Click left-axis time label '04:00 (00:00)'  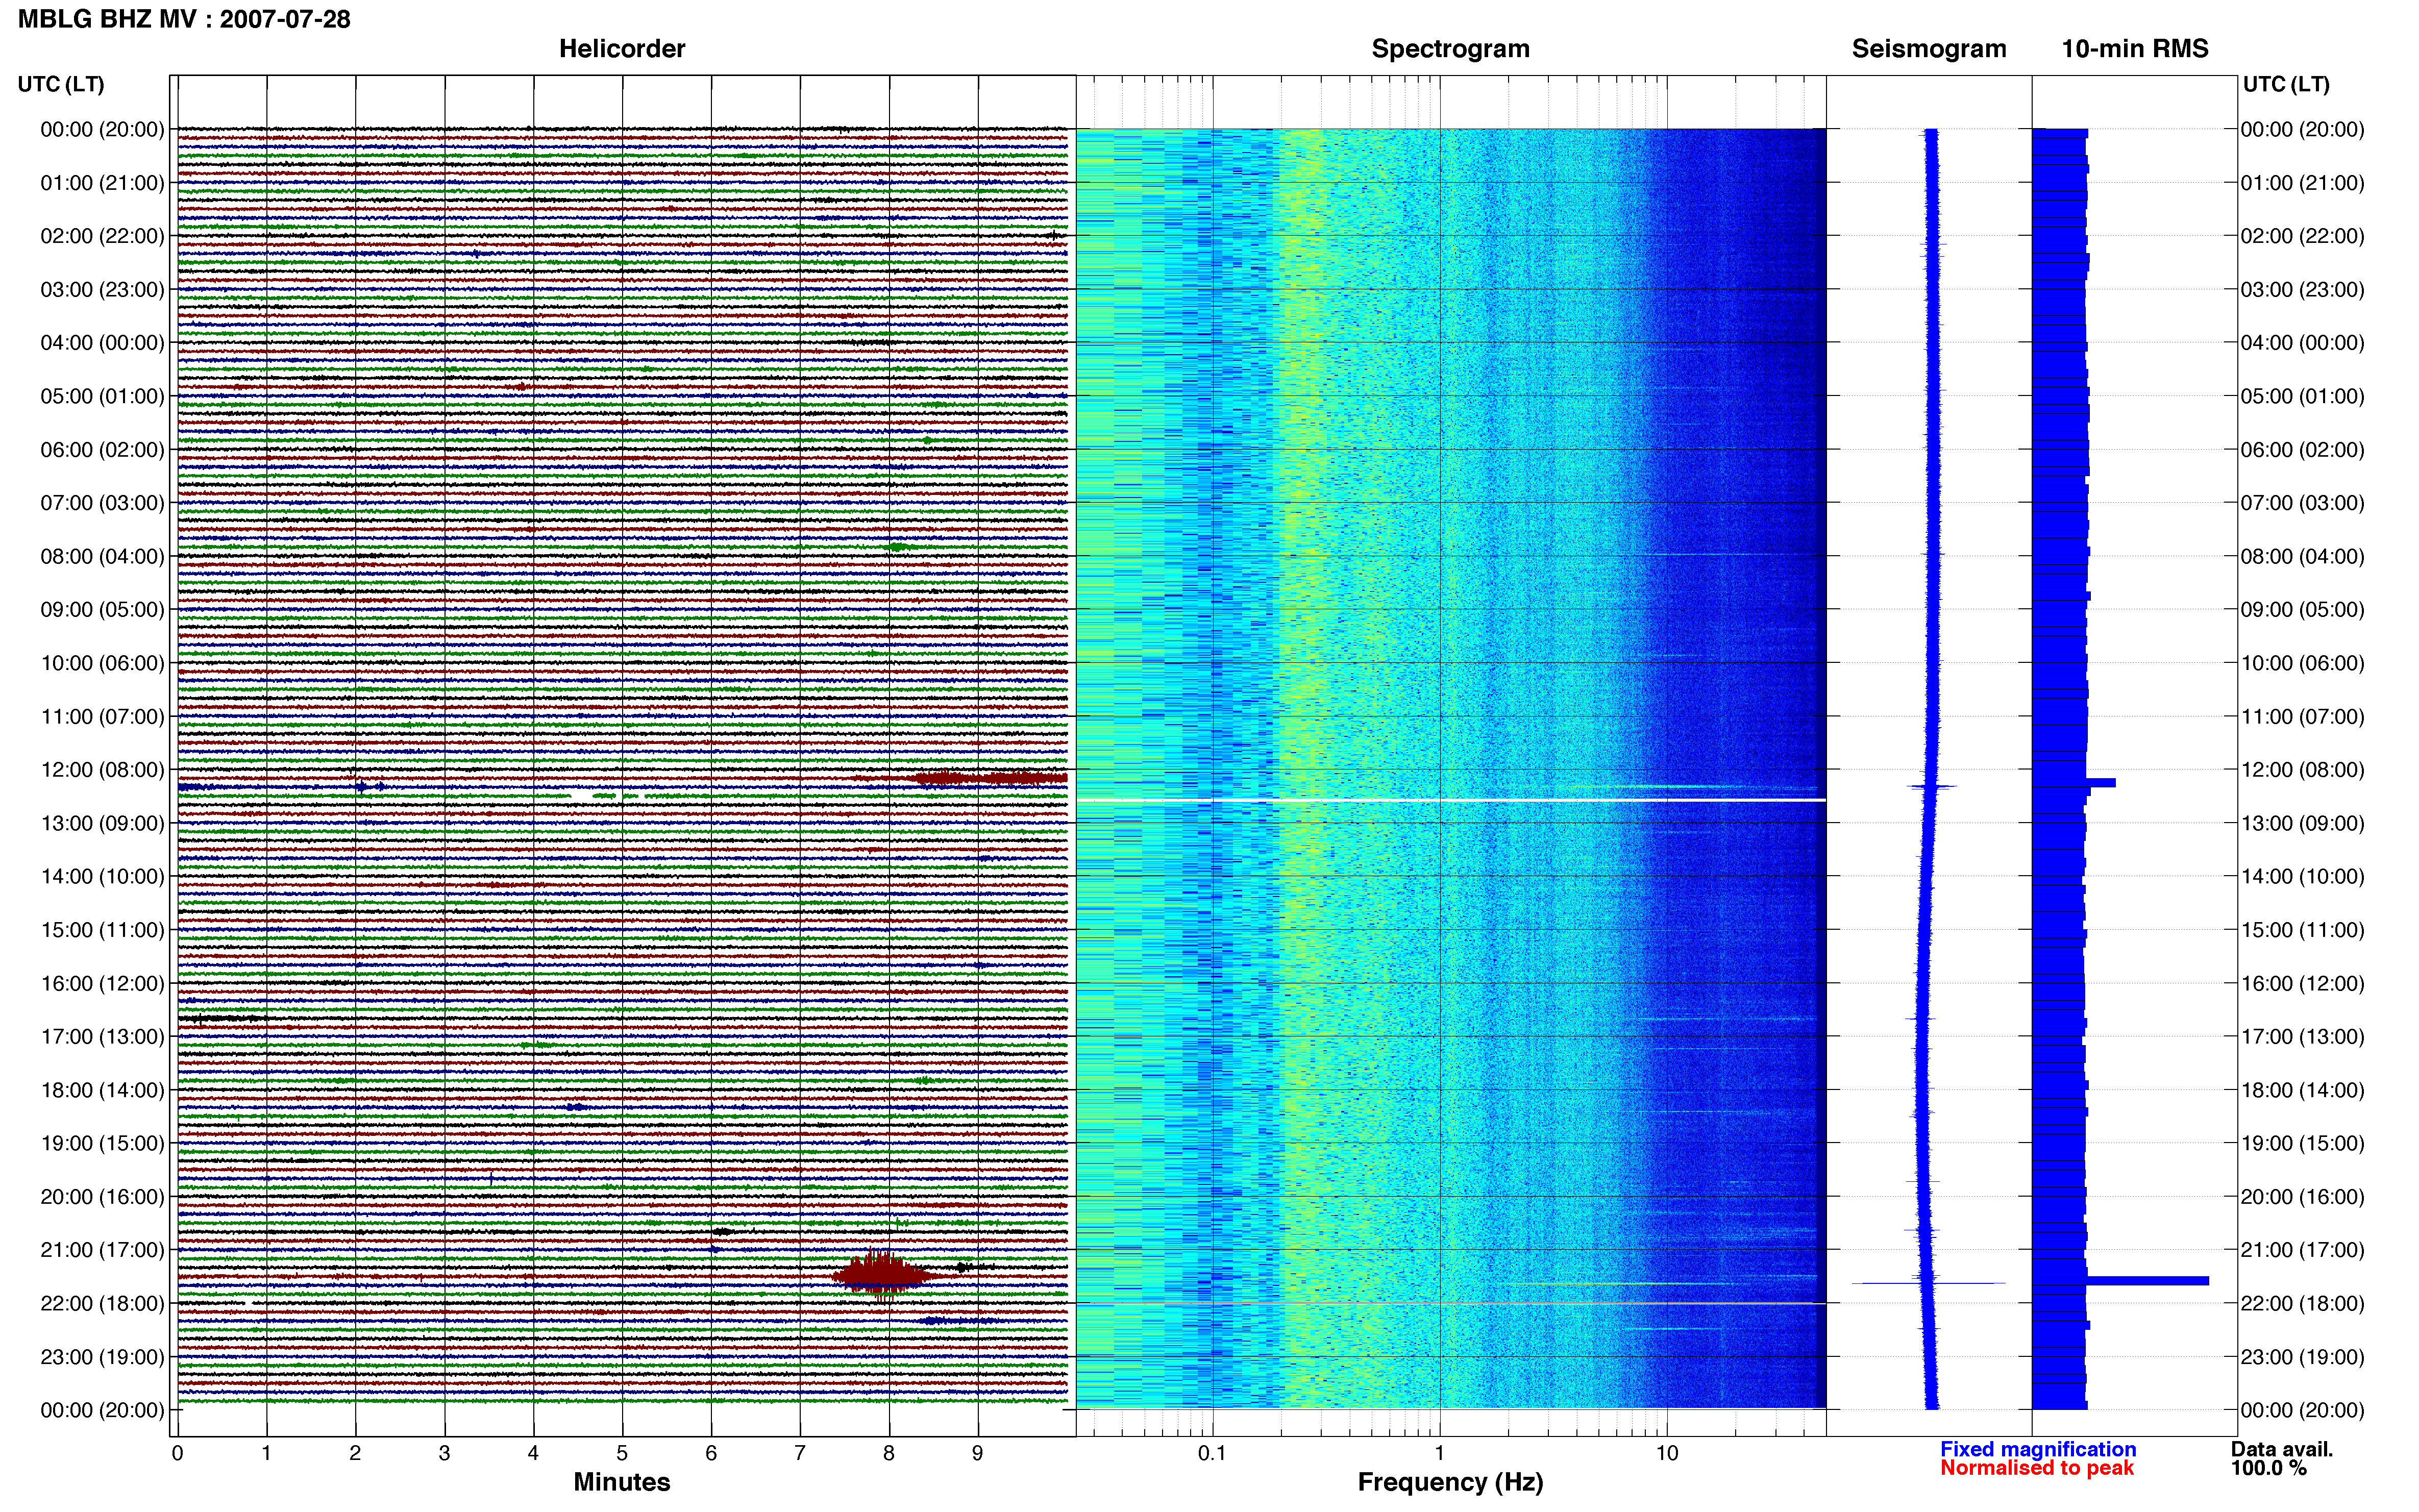click(102, 343)
